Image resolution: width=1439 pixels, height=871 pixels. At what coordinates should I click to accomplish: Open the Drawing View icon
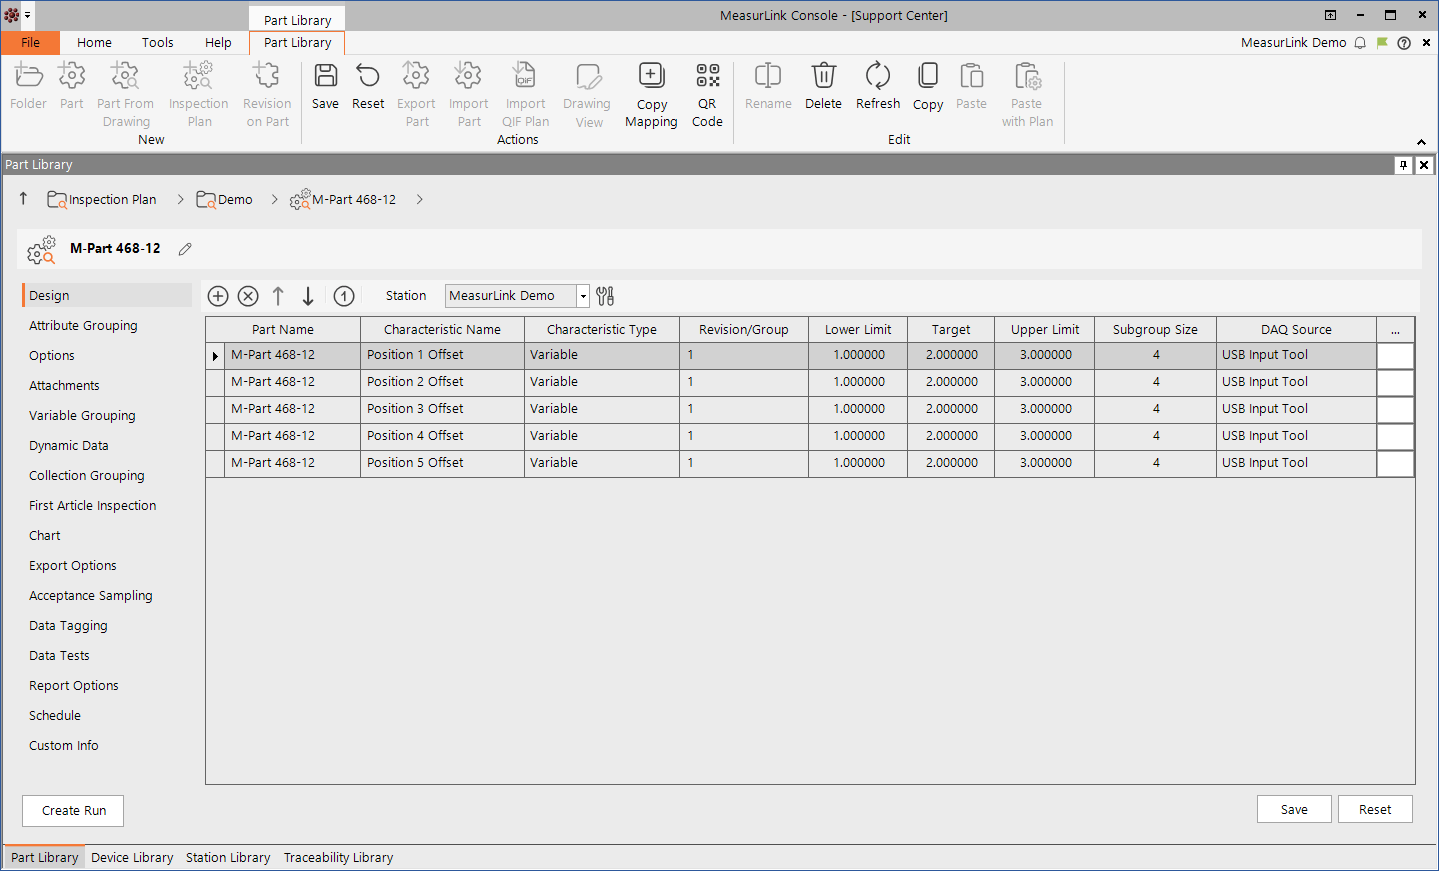(x=589, y=77)
